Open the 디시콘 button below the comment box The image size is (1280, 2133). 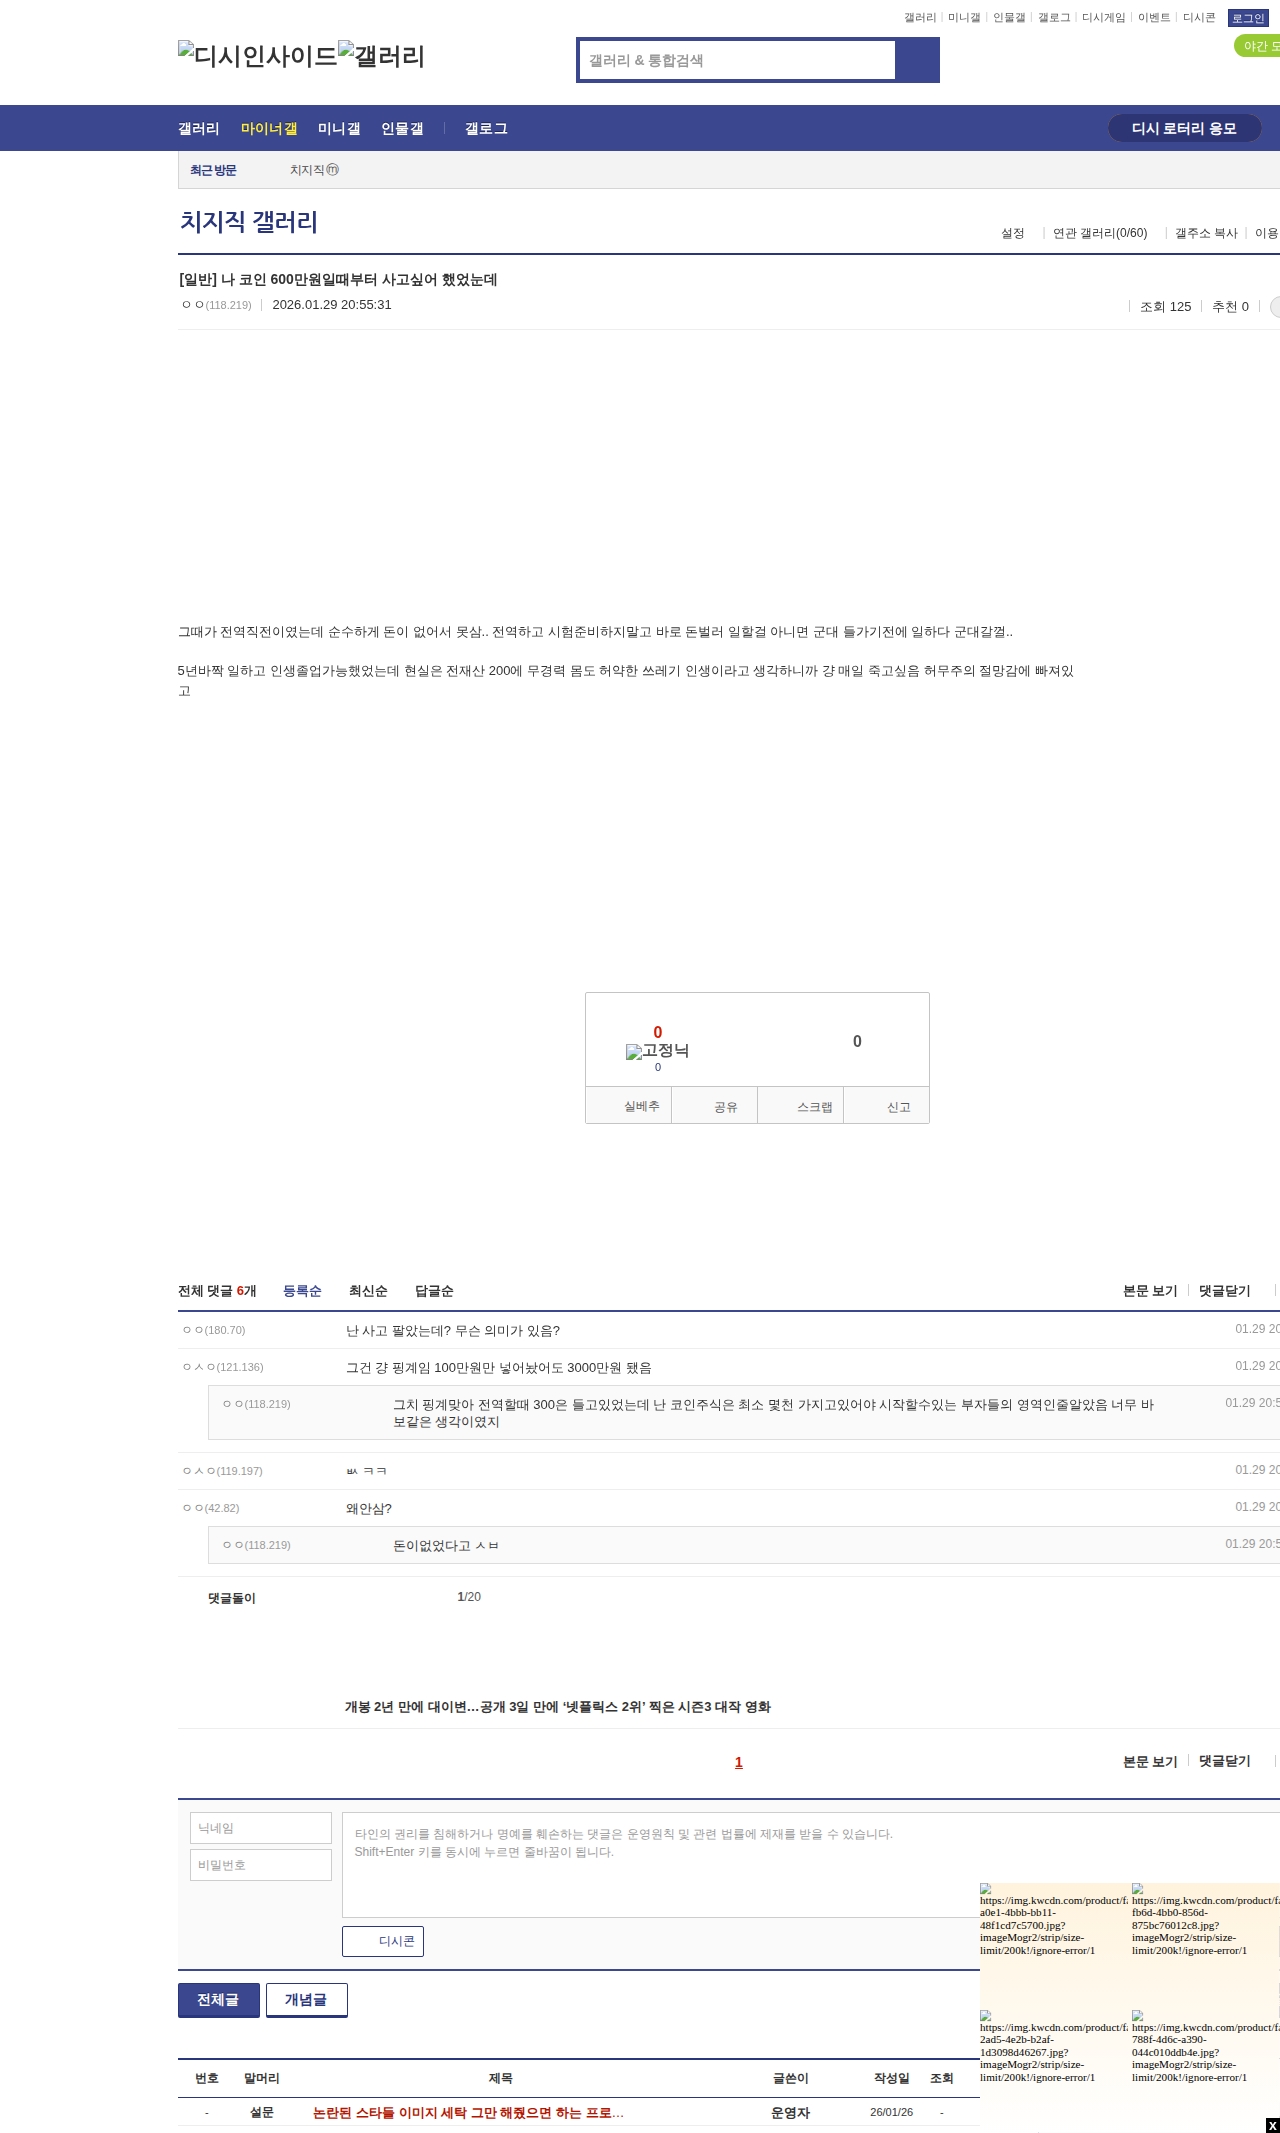(x=383, y=1941)
